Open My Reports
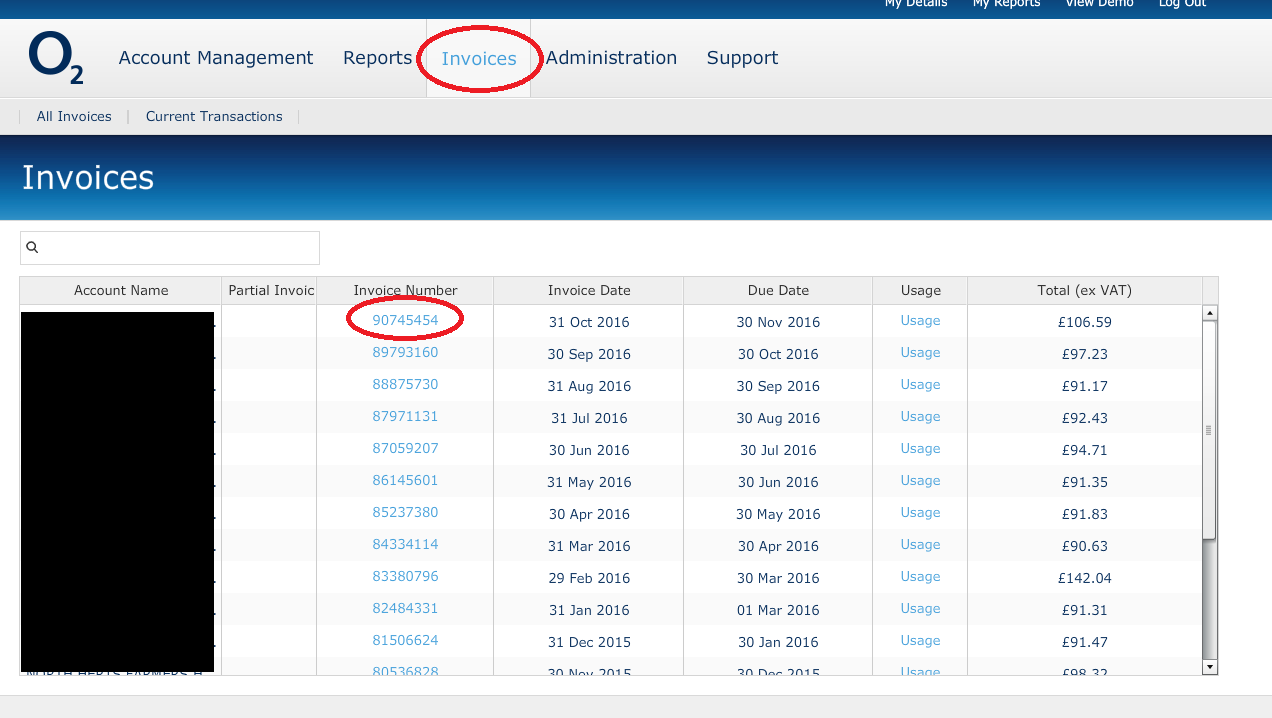This screenshot has height=718, width=1272. coord(1006,4)
